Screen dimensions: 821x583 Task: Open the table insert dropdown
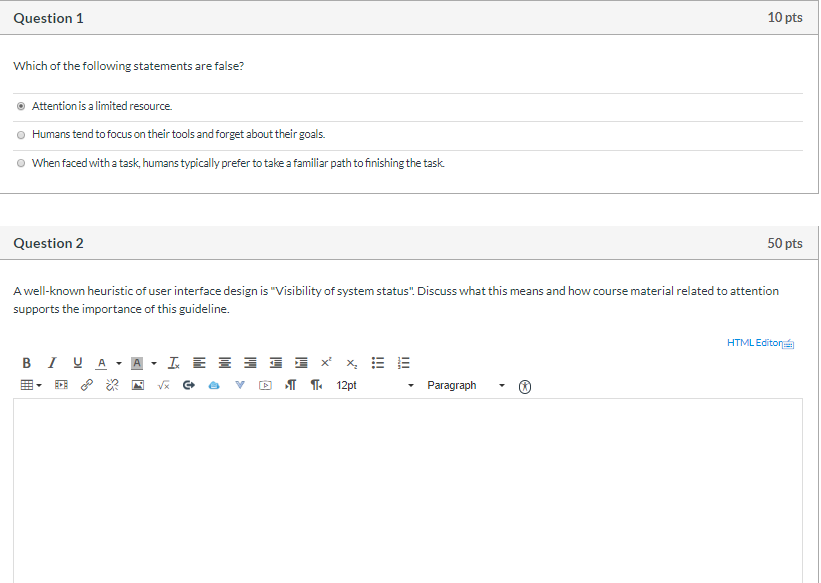(x=31, y=385)
